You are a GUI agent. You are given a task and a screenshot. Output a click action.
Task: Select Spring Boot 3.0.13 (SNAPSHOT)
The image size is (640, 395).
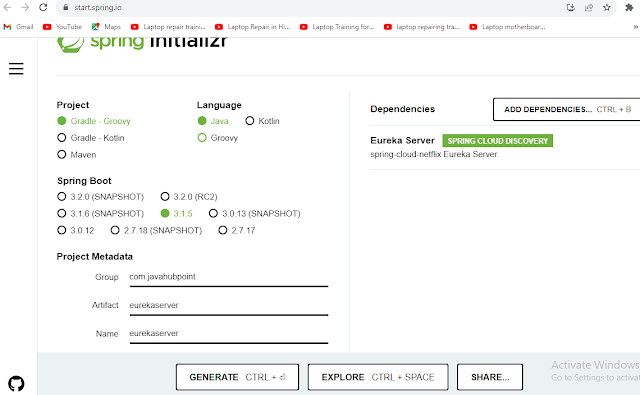[255, 213]
